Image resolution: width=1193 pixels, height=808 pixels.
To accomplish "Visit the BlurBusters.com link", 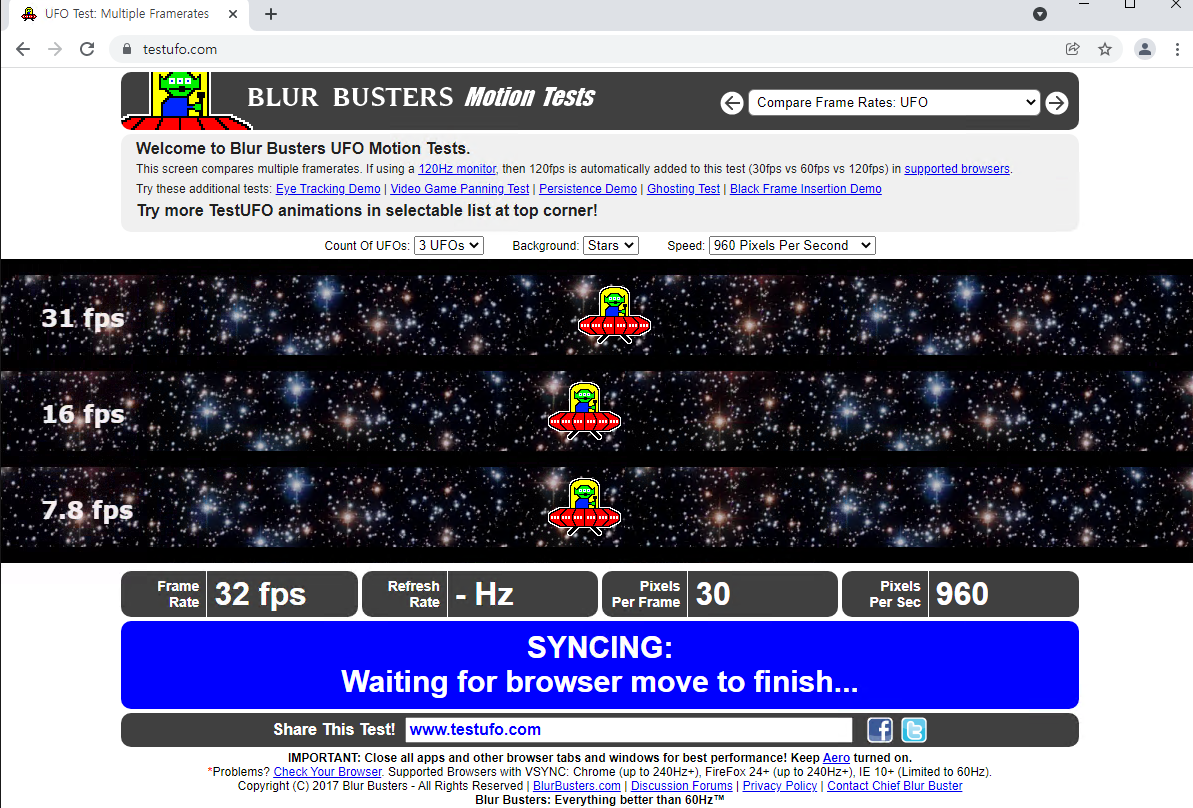I will click(x=577, y=786).
